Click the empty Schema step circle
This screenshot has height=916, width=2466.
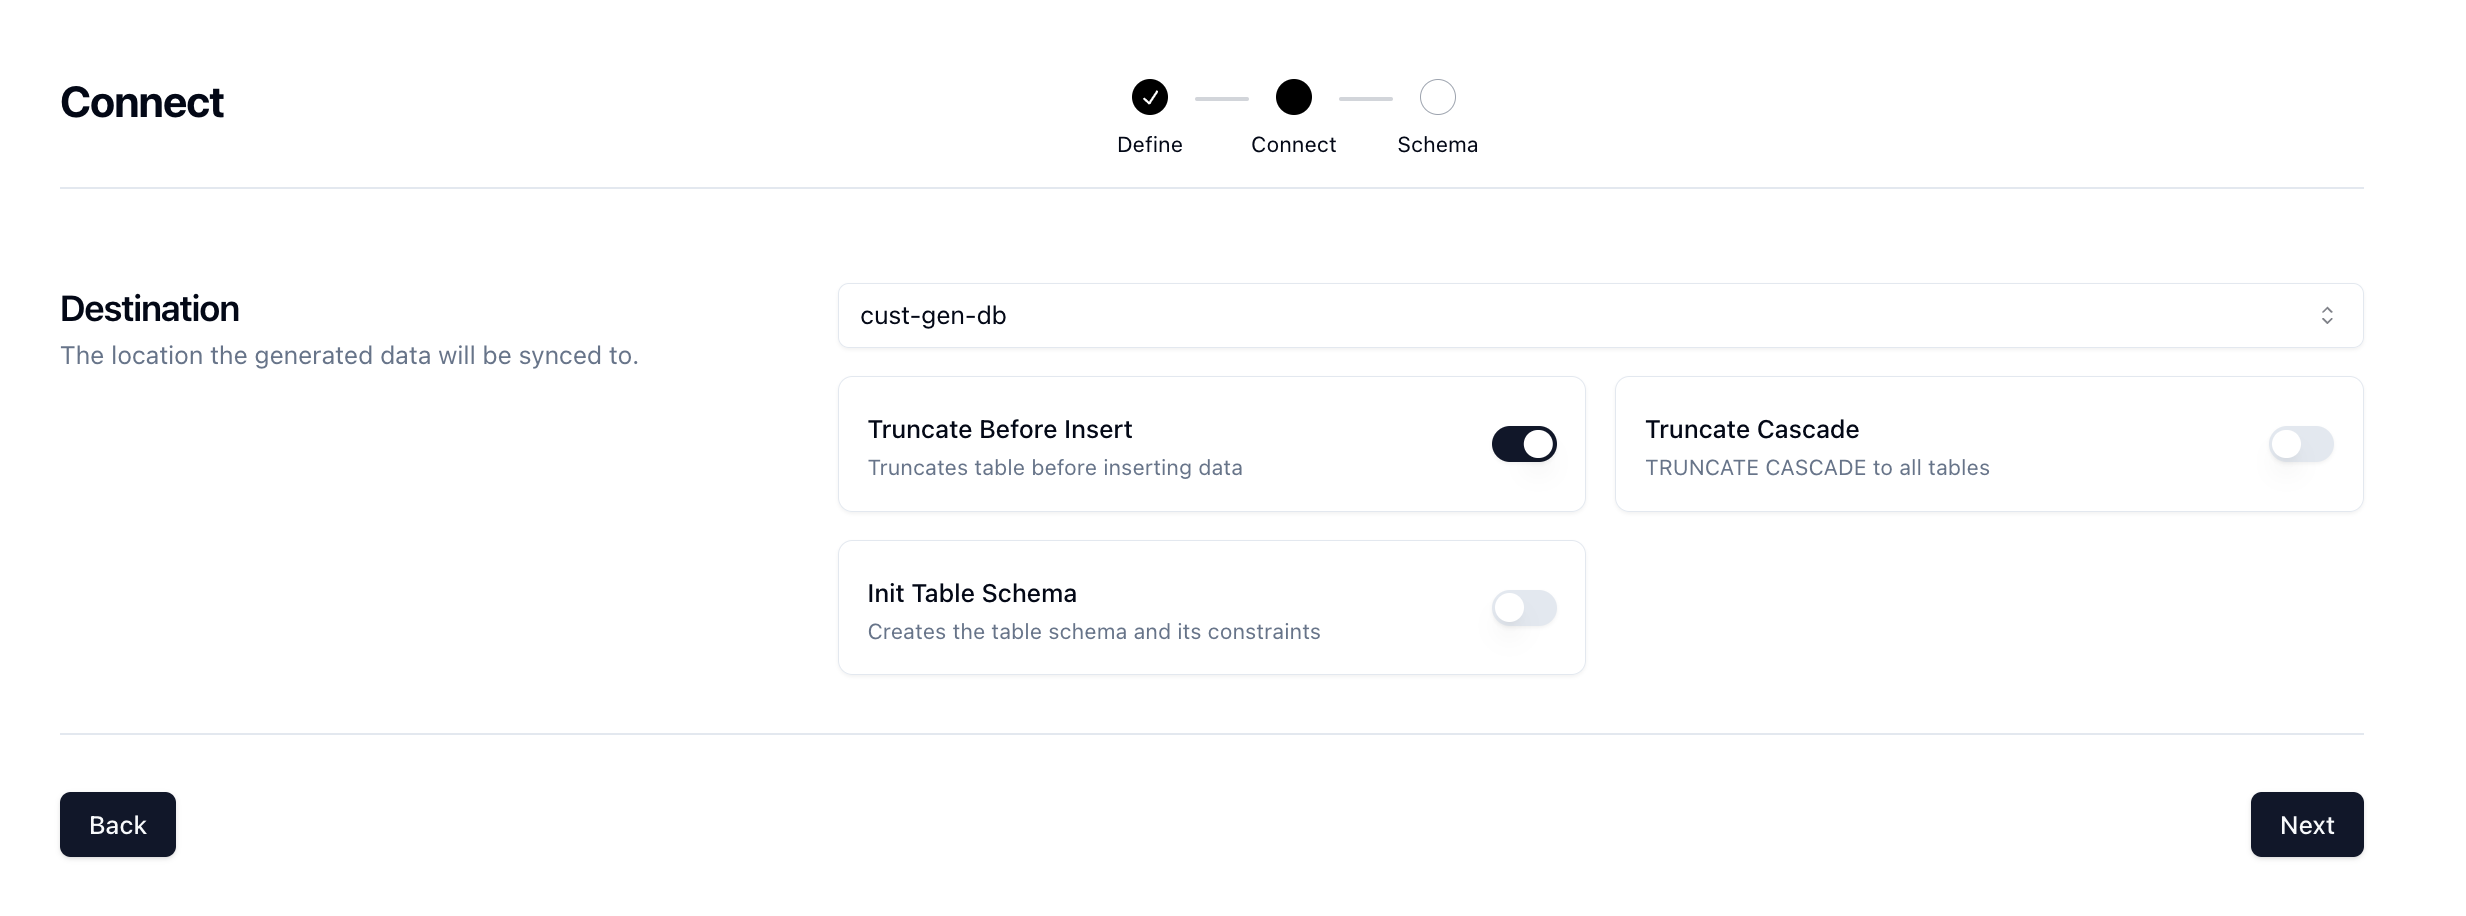tap(1437, 97)
